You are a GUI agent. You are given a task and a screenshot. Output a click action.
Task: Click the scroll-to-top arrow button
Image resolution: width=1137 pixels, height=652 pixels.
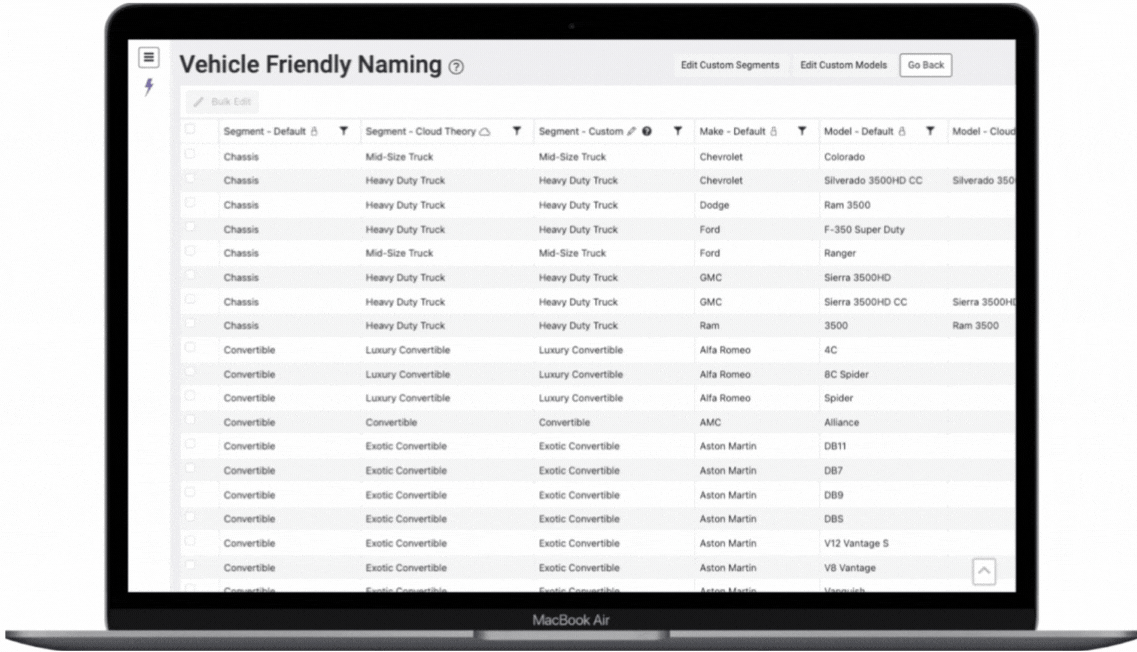tap(984, 571)
